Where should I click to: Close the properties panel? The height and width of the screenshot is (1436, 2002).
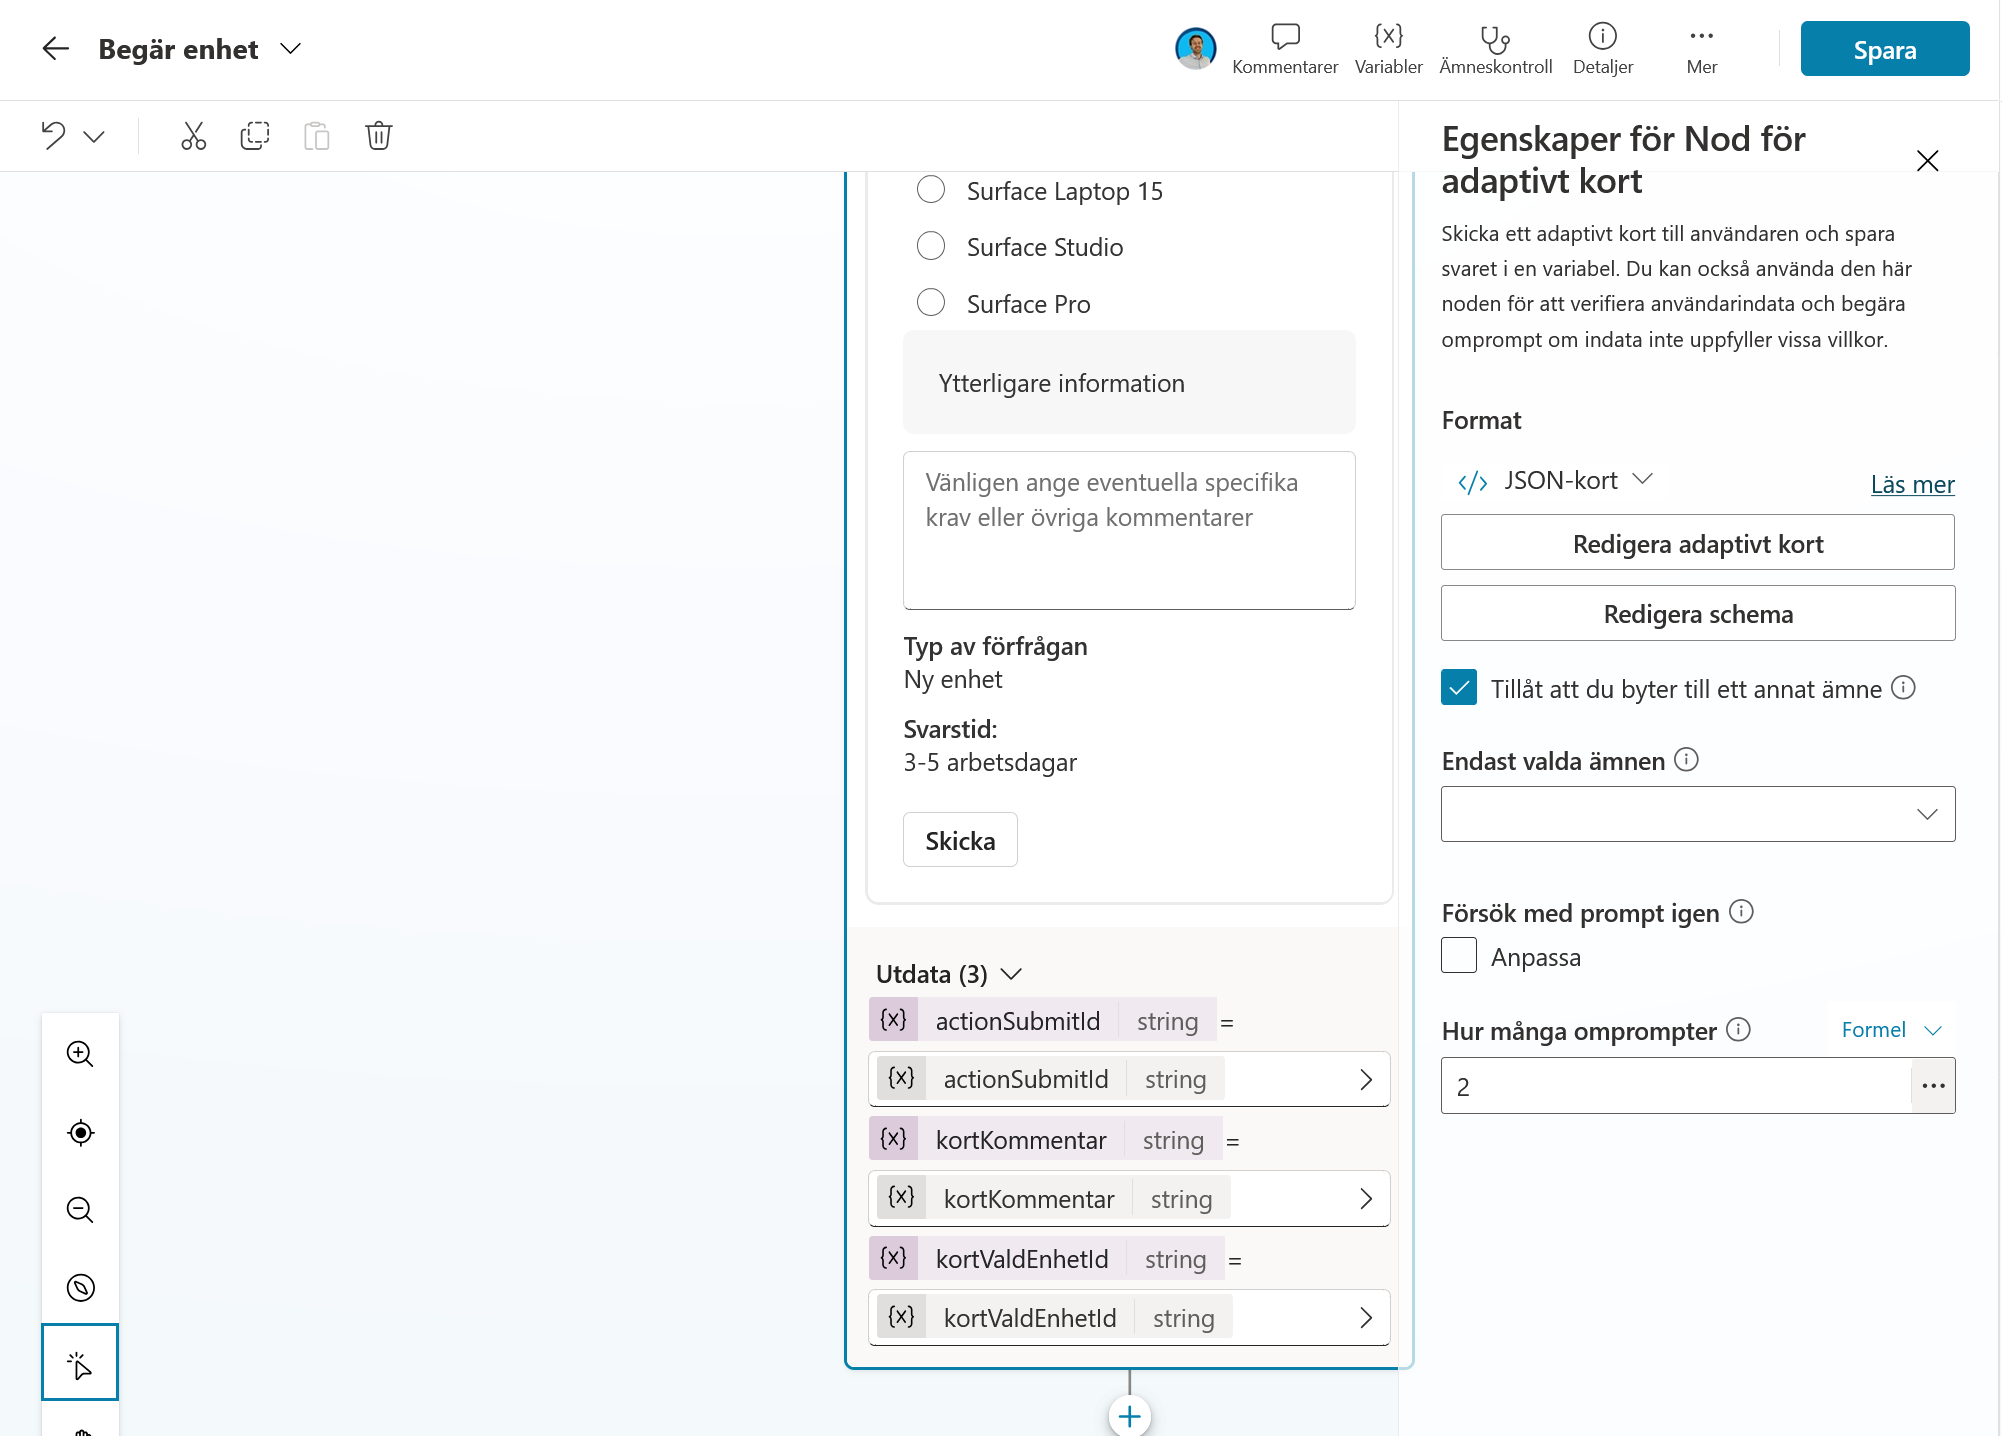(1927, 161)
